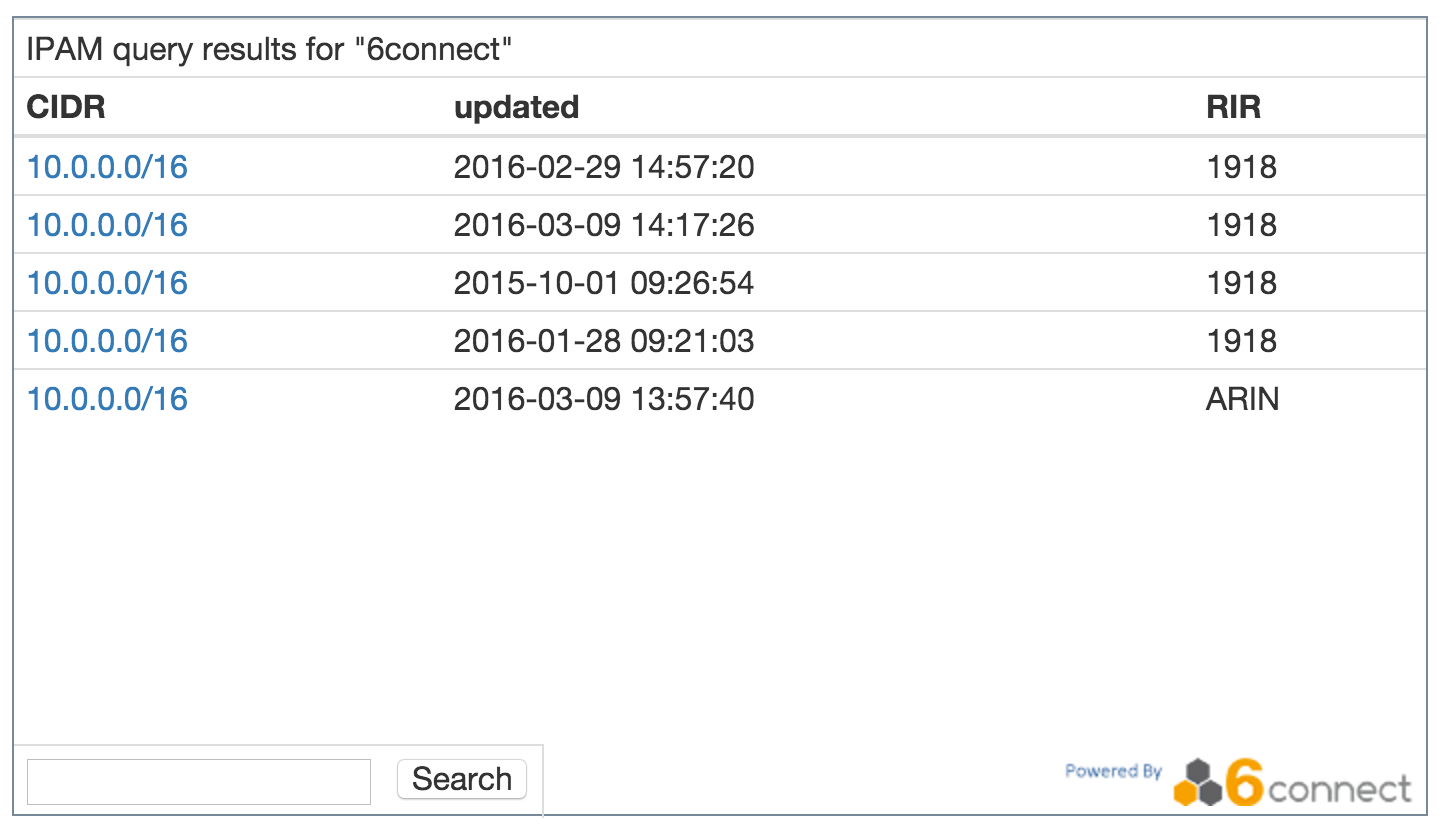Select the timestamp 2016-03-09 14:17:26
Viewport: 1448px width, 828px height.
point(603,225)
